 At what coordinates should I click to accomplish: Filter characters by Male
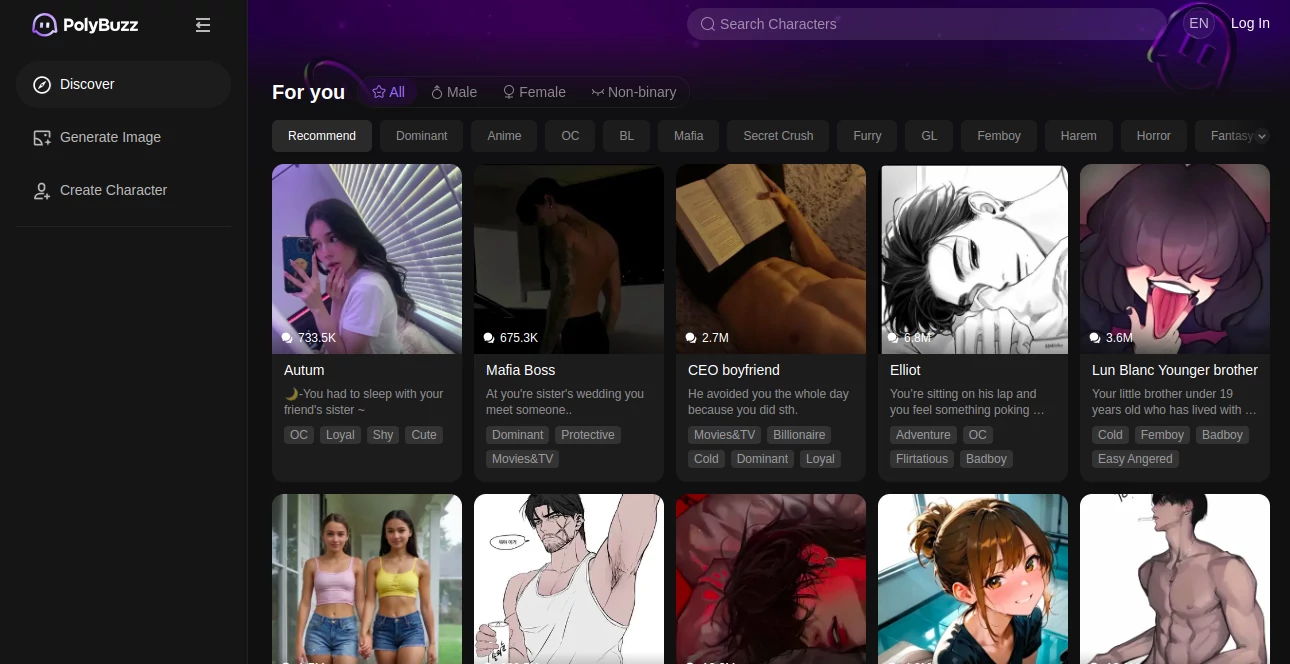tap(453, 92)
